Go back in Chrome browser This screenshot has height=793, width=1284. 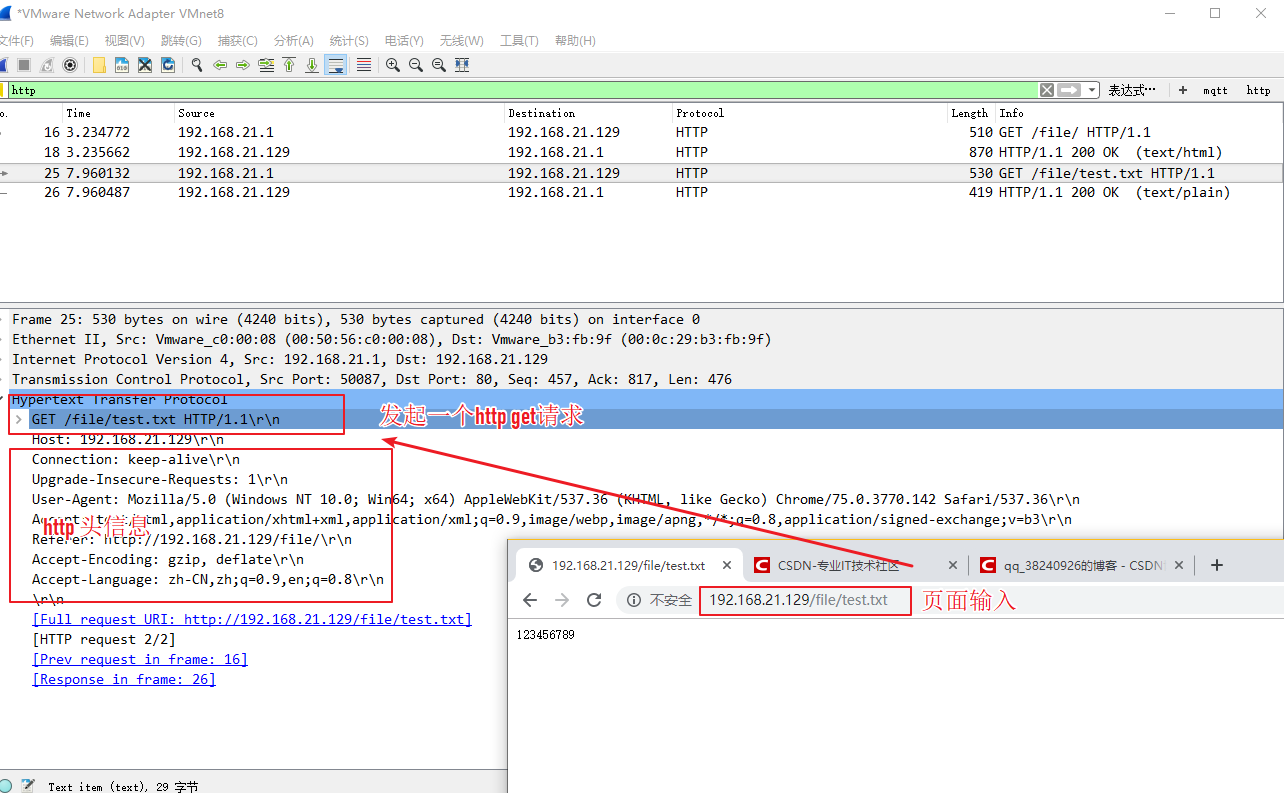(530, 600)
